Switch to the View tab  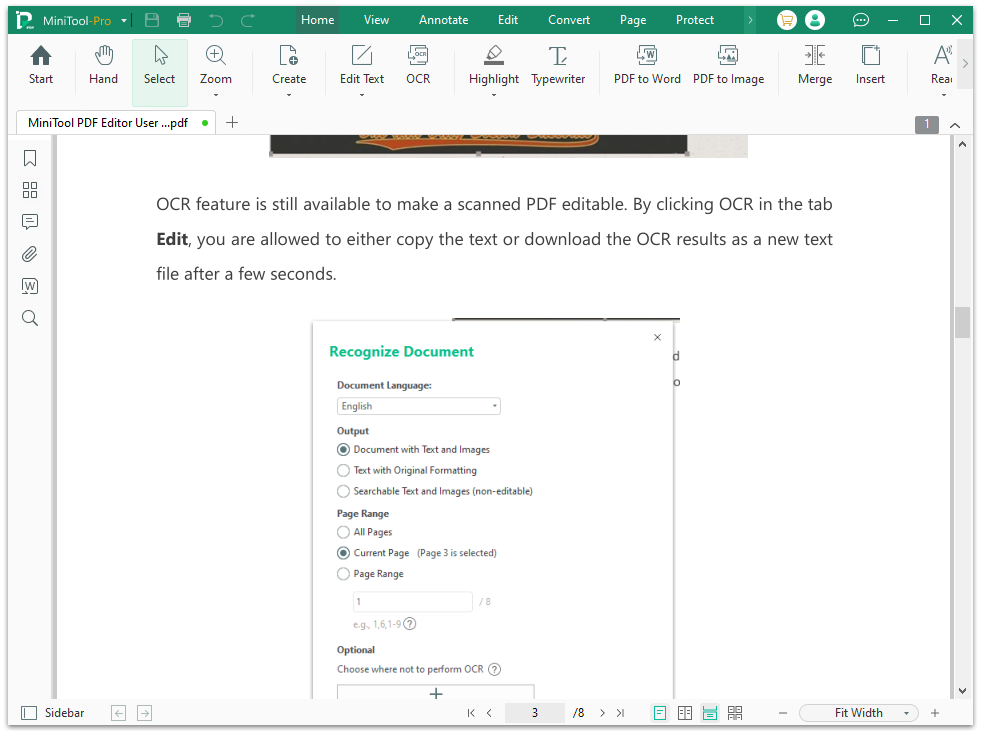pyautogui.click(x=376, y=20)
